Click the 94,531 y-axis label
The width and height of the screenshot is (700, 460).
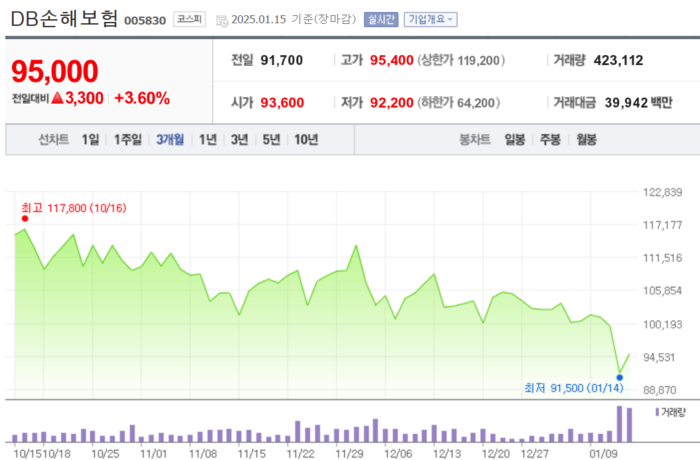(x=659, y=357)
